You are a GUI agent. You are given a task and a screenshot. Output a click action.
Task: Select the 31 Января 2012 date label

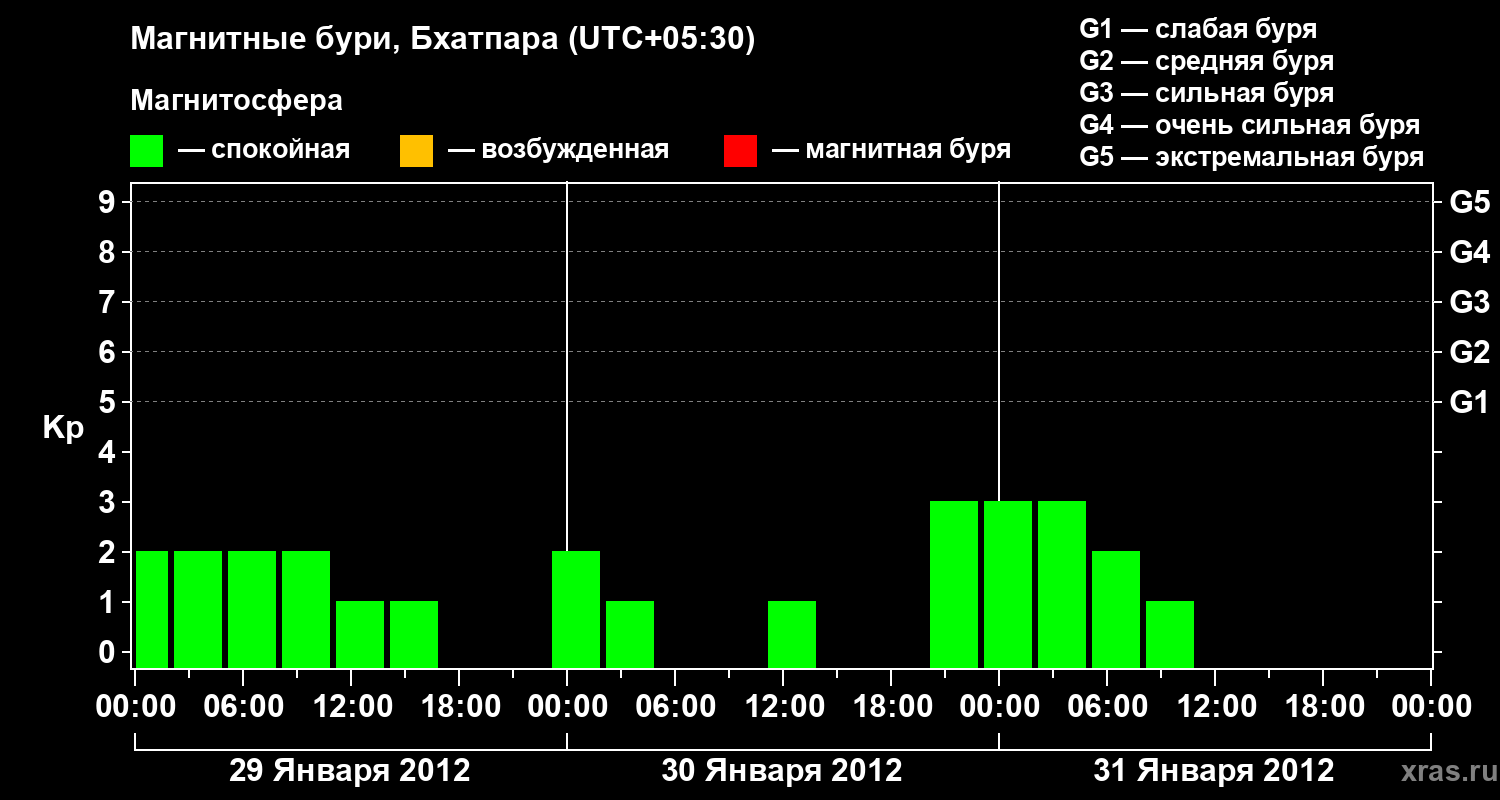1213,771
